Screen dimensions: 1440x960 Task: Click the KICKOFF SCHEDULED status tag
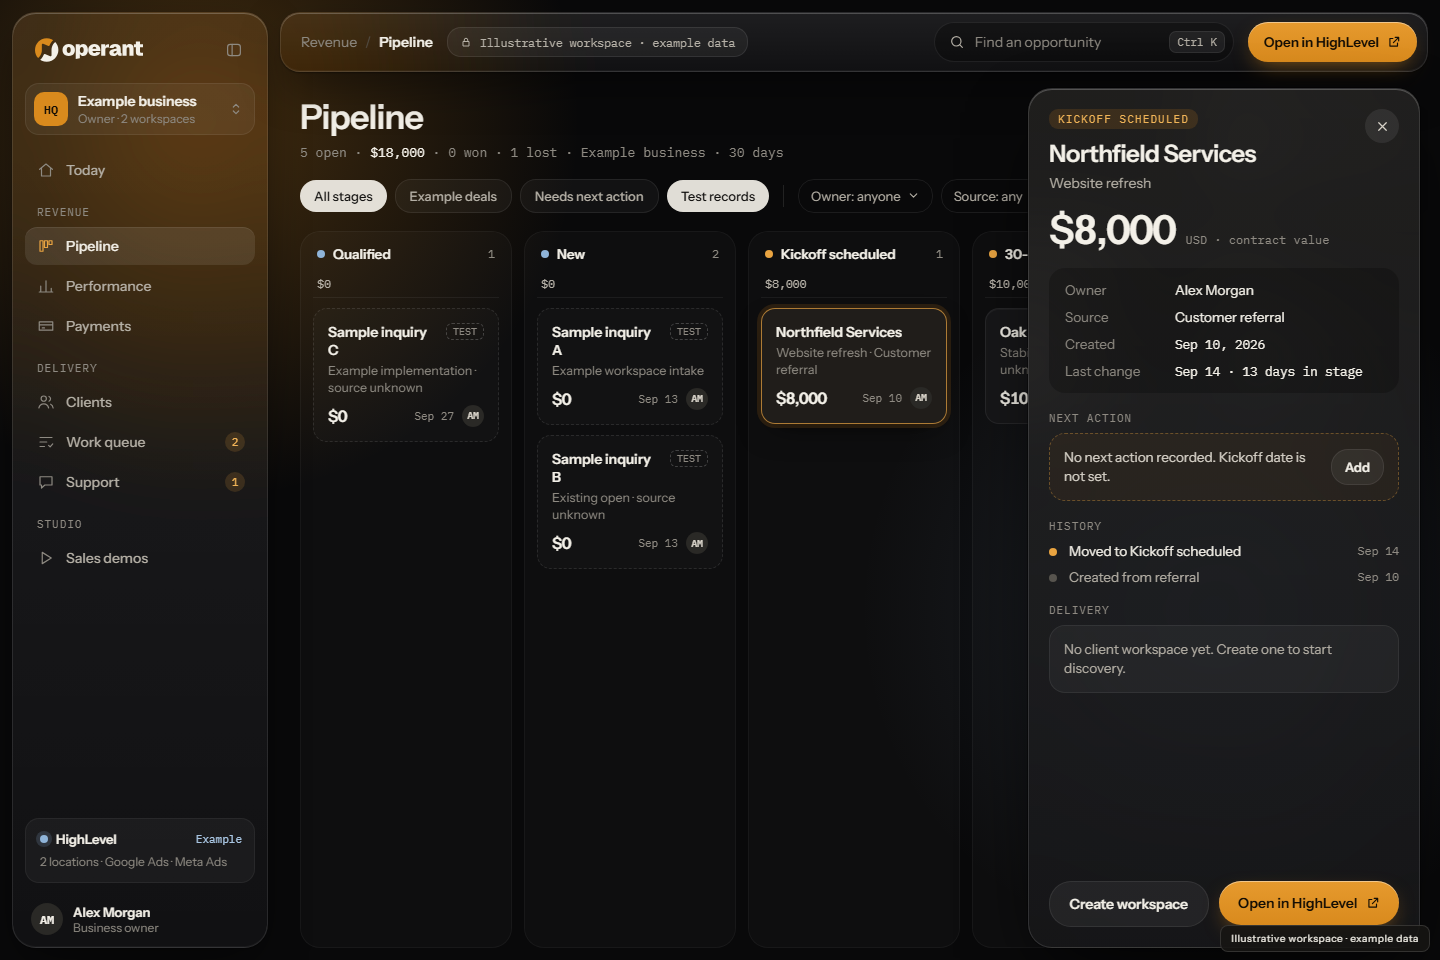coord(1123,119)
